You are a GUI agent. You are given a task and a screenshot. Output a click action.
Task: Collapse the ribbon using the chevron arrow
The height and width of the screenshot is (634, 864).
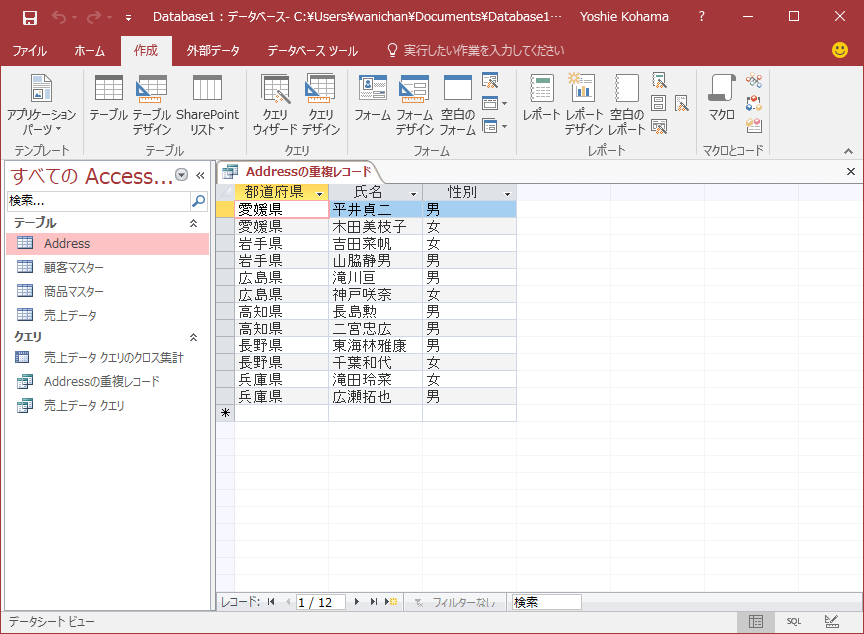click(x=848, y=151)
